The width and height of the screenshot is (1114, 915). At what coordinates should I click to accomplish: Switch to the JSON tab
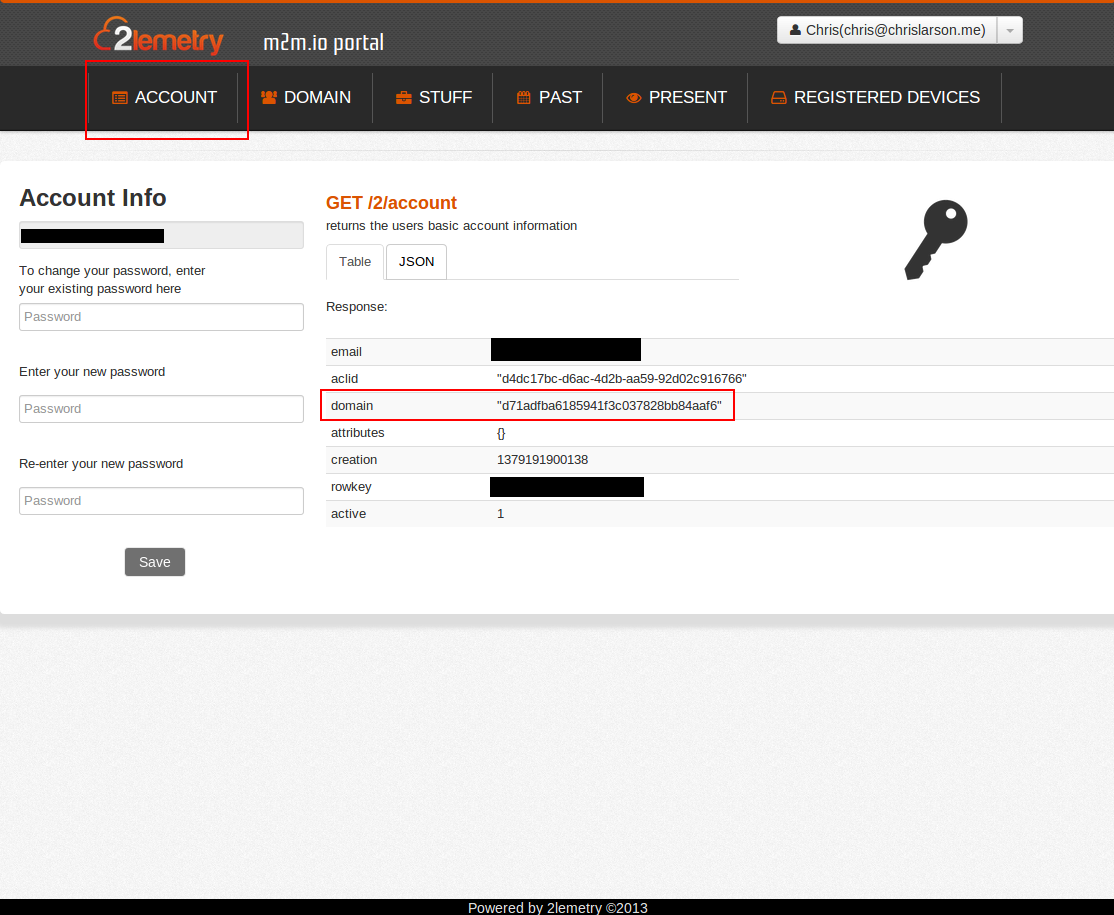pyautogui.click(x=416, y=262)
